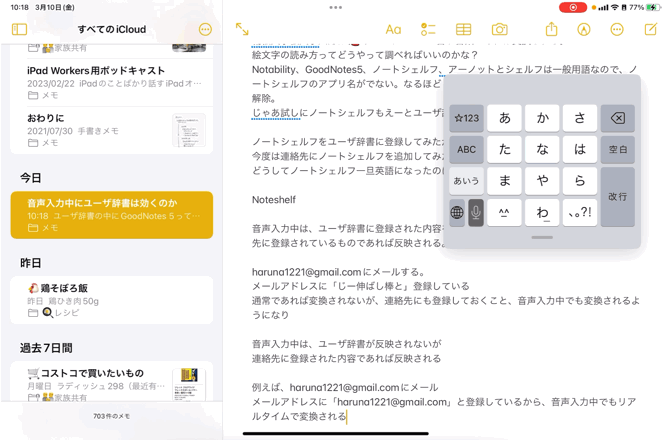Place cursor at end of ルタイムで変換される
The image size is (671, 440).
[346, 416]
